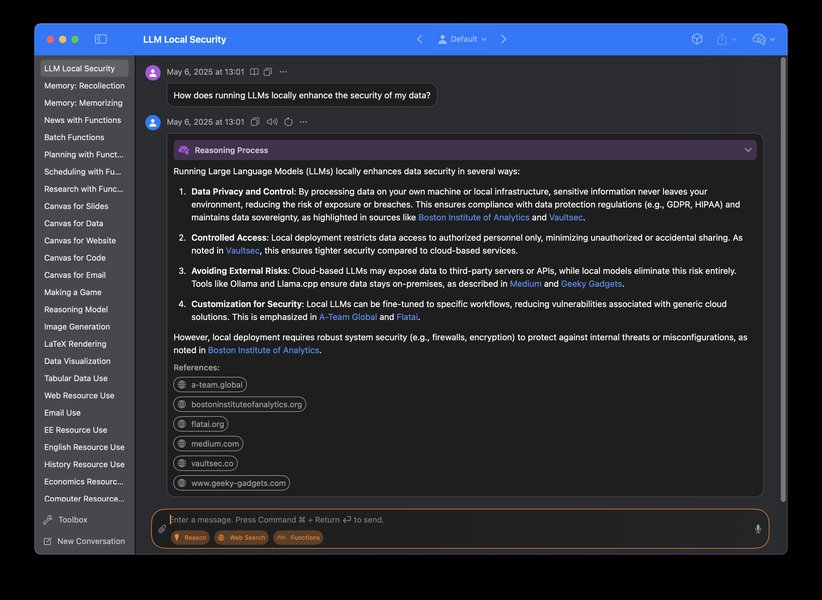Open Boston Institute of Analytics link in last paragraph
The width and height of the screenshot is (822, 600).
264,351
